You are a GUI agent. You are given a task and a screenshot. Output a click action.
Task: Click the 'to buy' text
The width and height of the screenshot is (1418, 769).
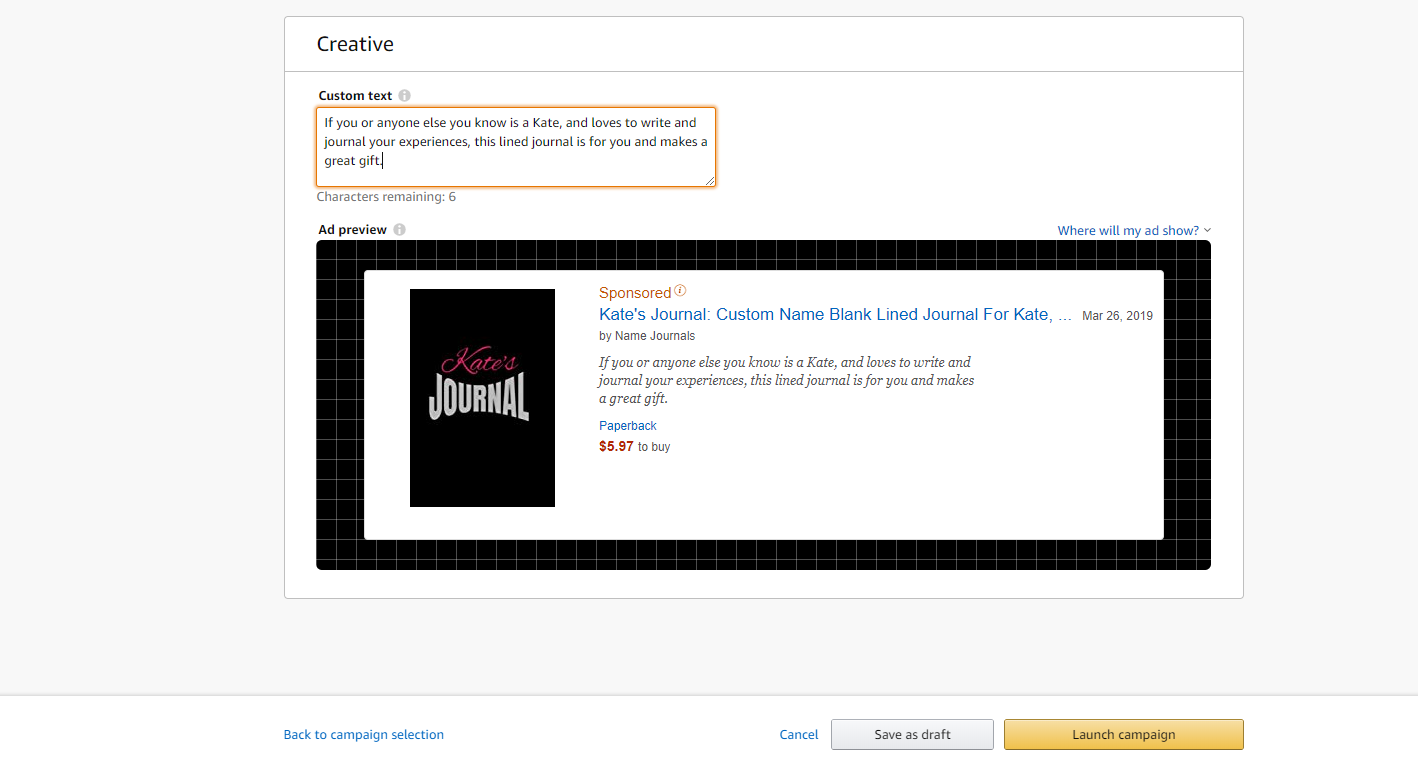[x=654, y=447]
